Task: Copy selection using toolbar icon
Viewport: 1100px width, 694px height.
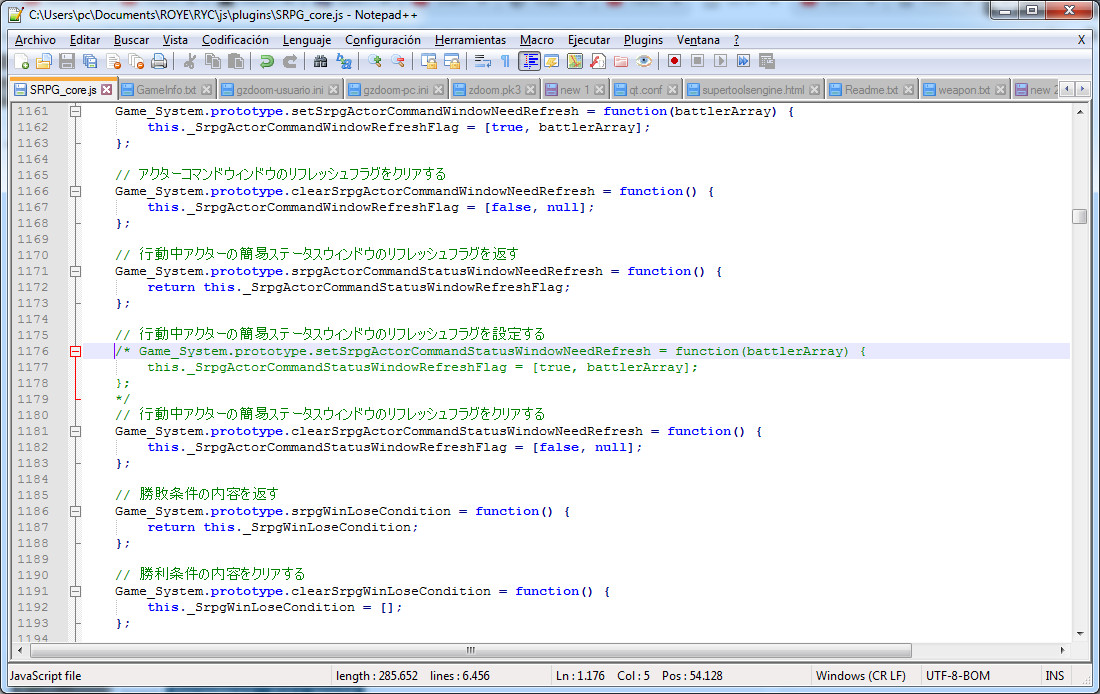Action: (213, 62)
